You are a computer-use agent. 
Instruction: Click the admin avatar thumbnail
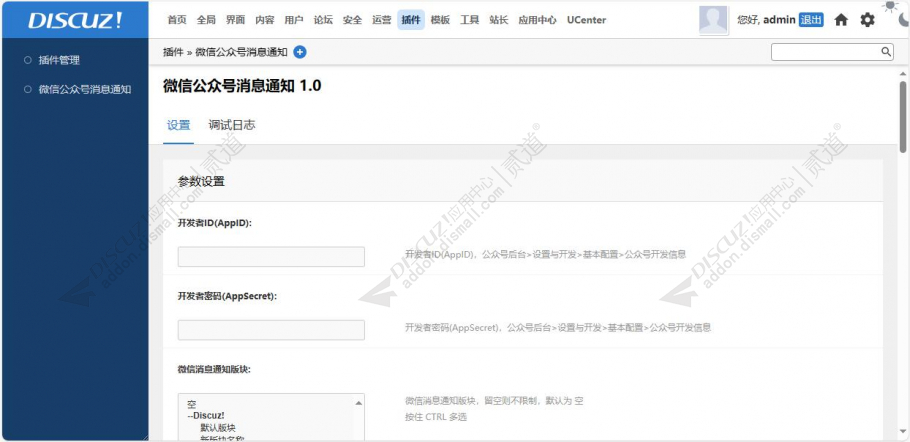[713, 20]
